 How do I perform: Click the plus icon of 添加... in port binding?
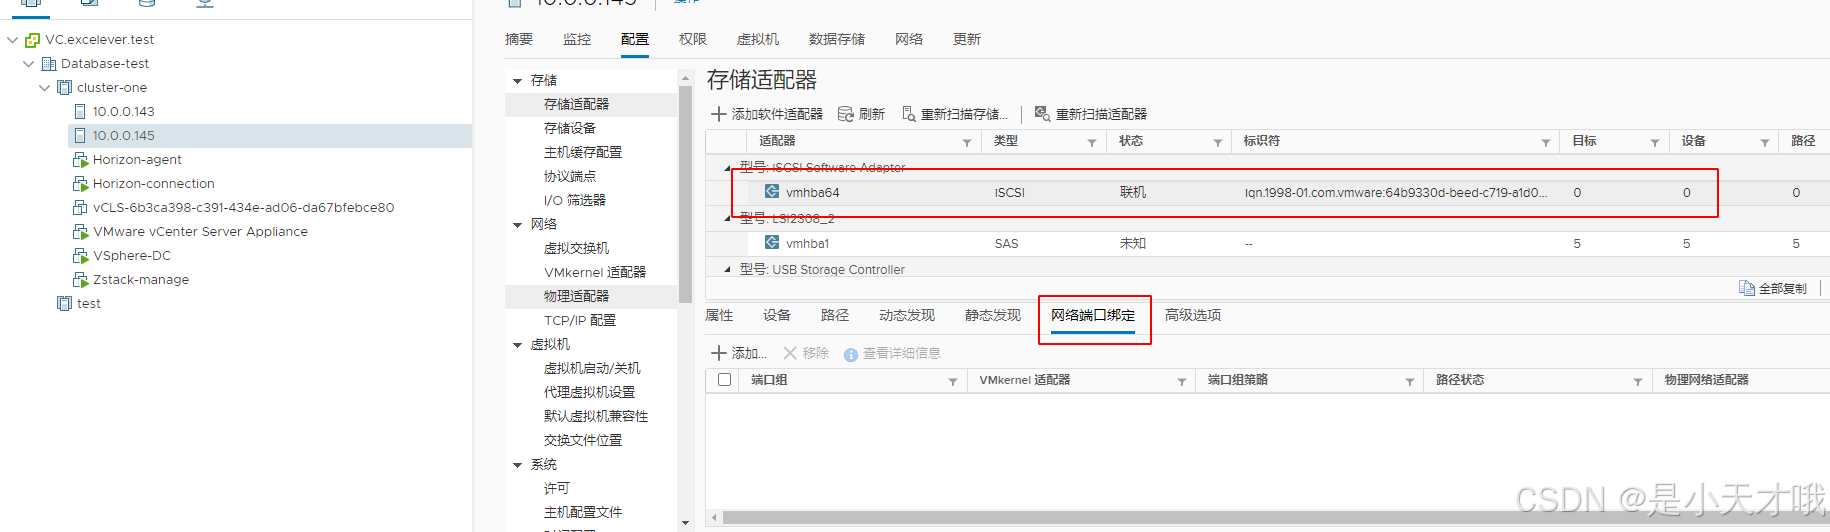pyautogui.click(x=718, y=353)
